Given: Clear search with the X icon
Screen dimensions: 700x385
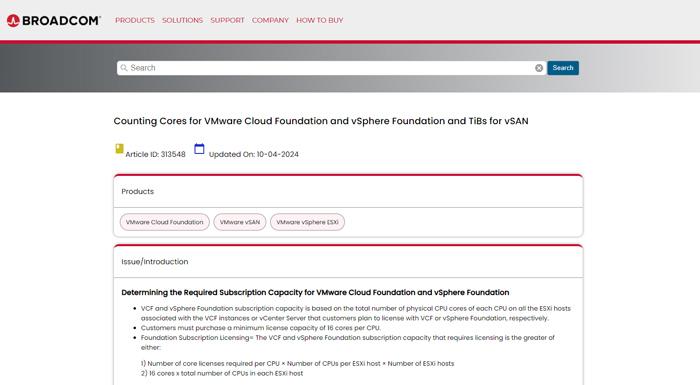Looking at the screenshot, I should (539, 68).
